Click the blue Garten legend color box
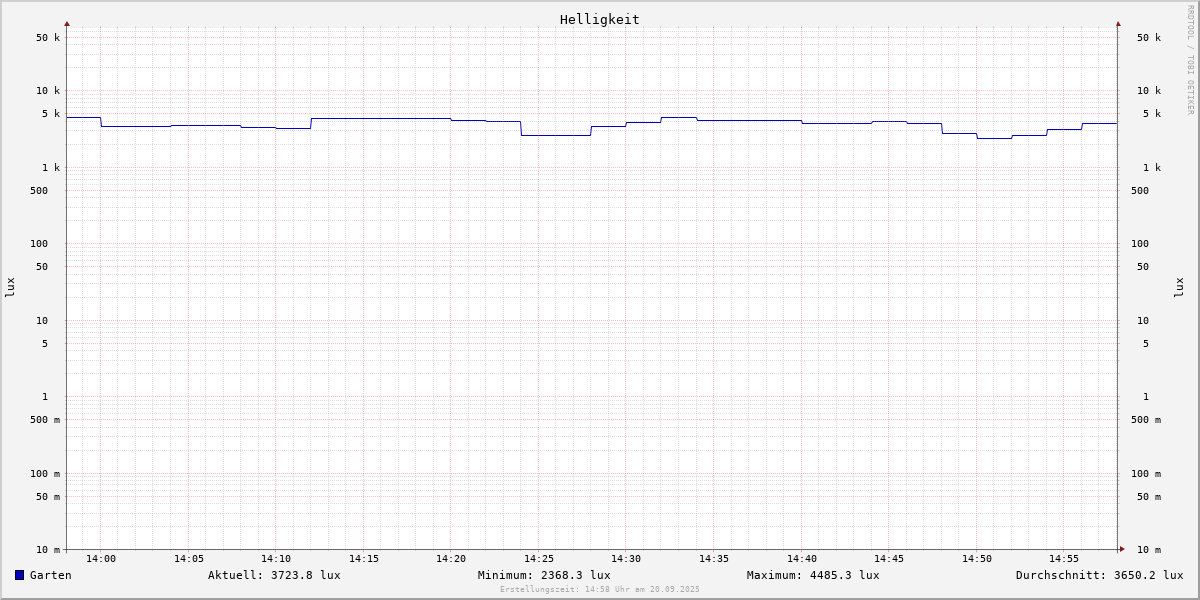1200x600 pixels. [19, 575]
